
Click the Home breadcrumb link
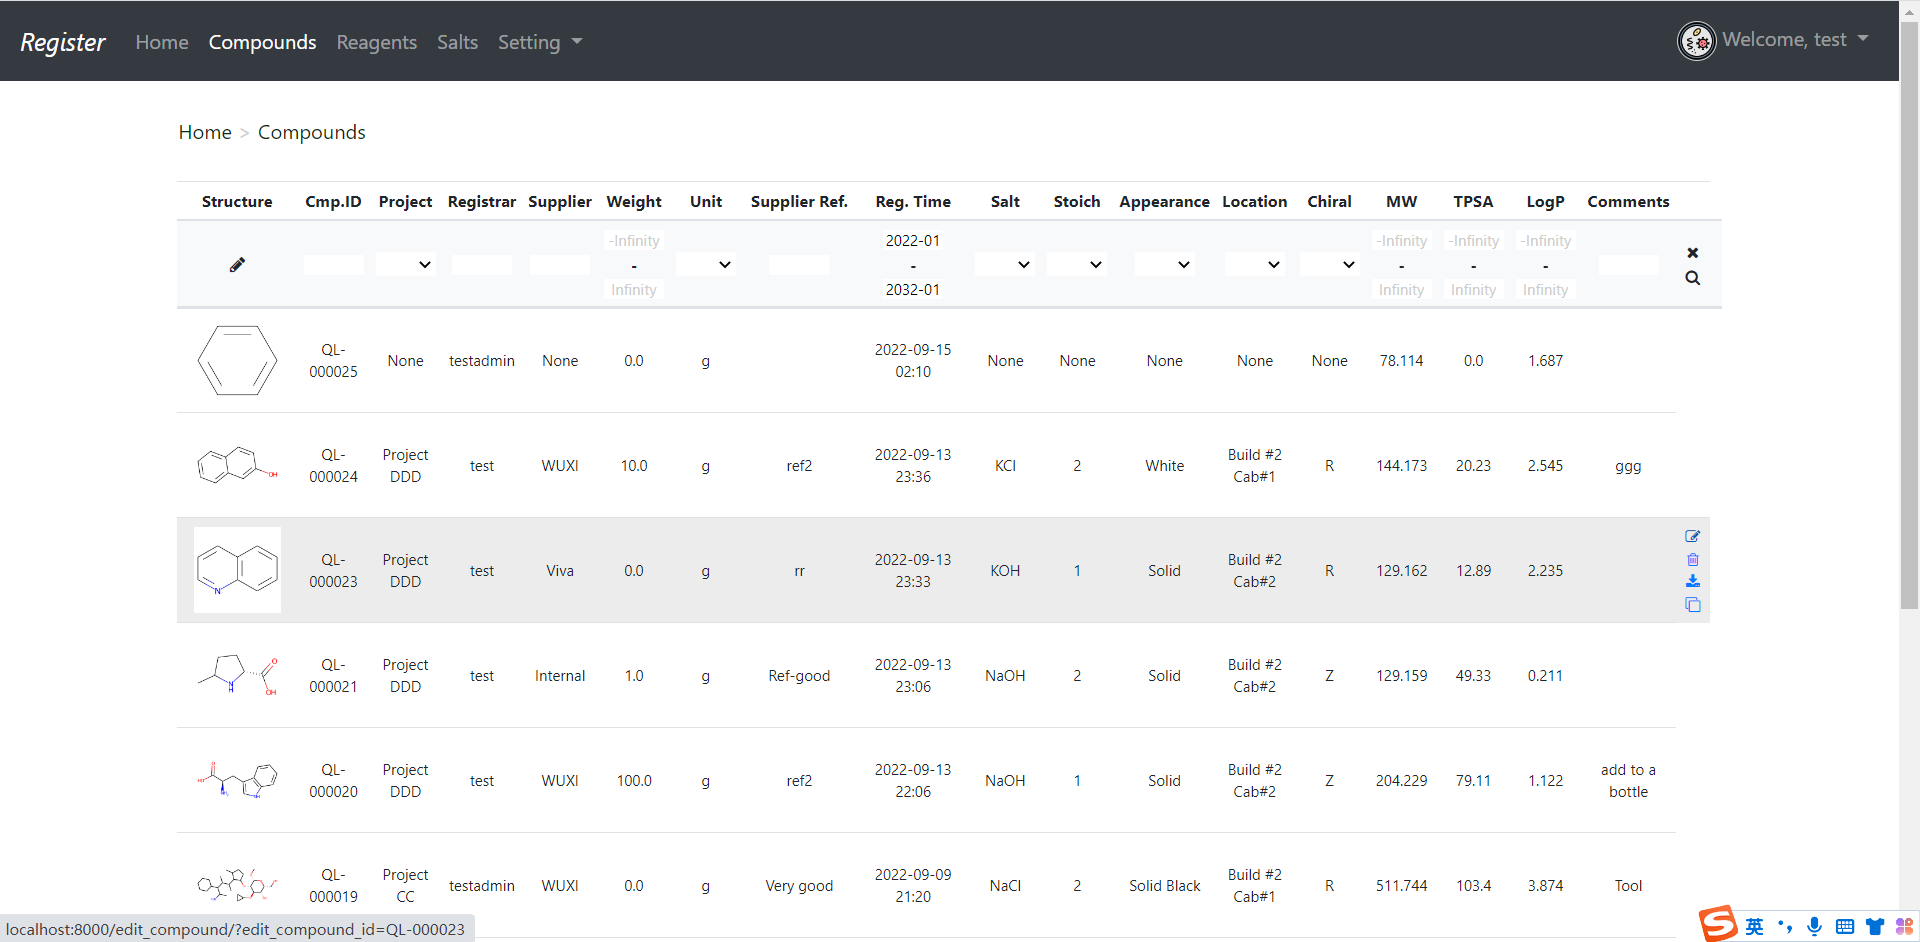[205, 132]
